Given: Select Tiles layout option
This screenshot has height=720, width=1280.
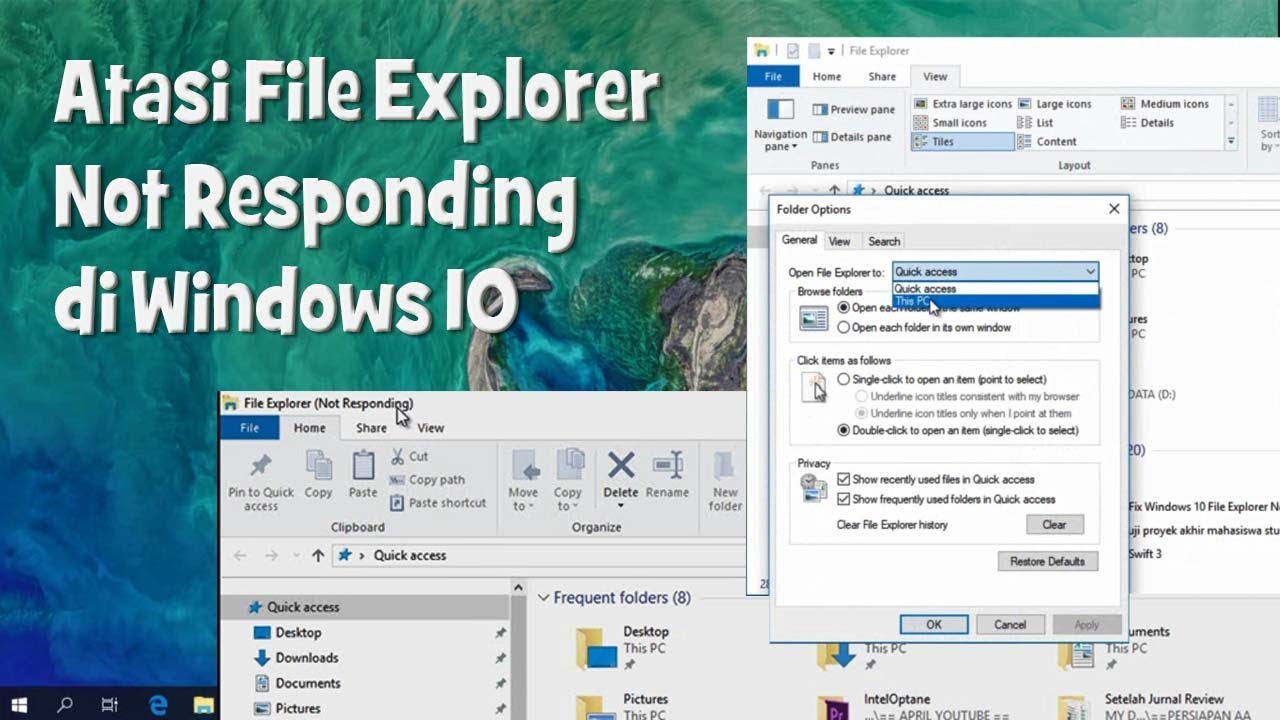Looking at the screenshot, I should click(962, 142).
